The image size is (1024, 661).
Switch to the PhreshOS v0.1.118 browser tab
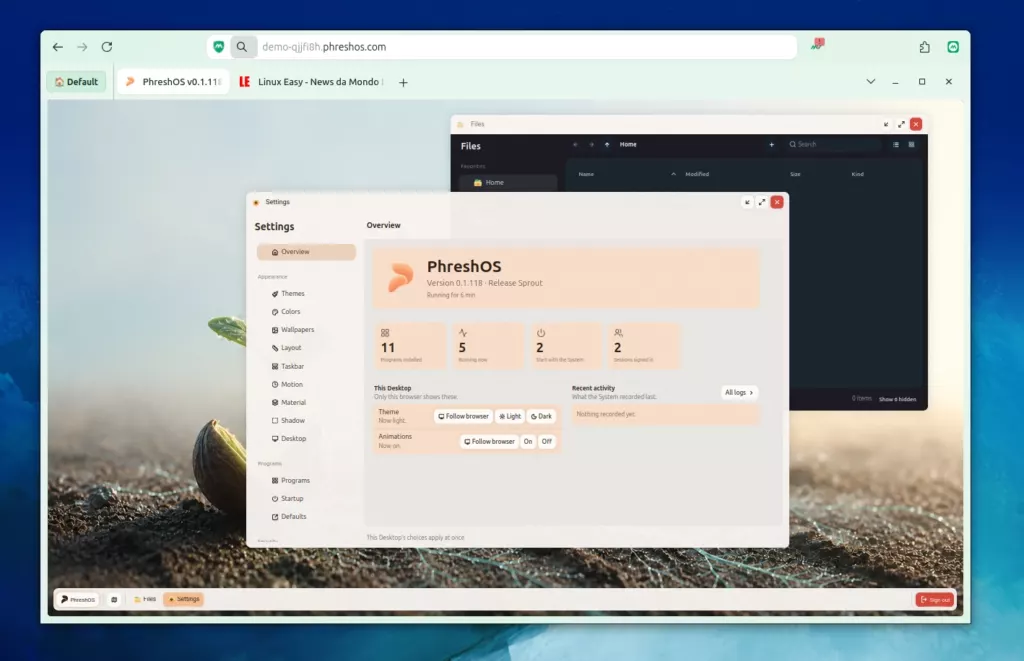click(174, 82)
